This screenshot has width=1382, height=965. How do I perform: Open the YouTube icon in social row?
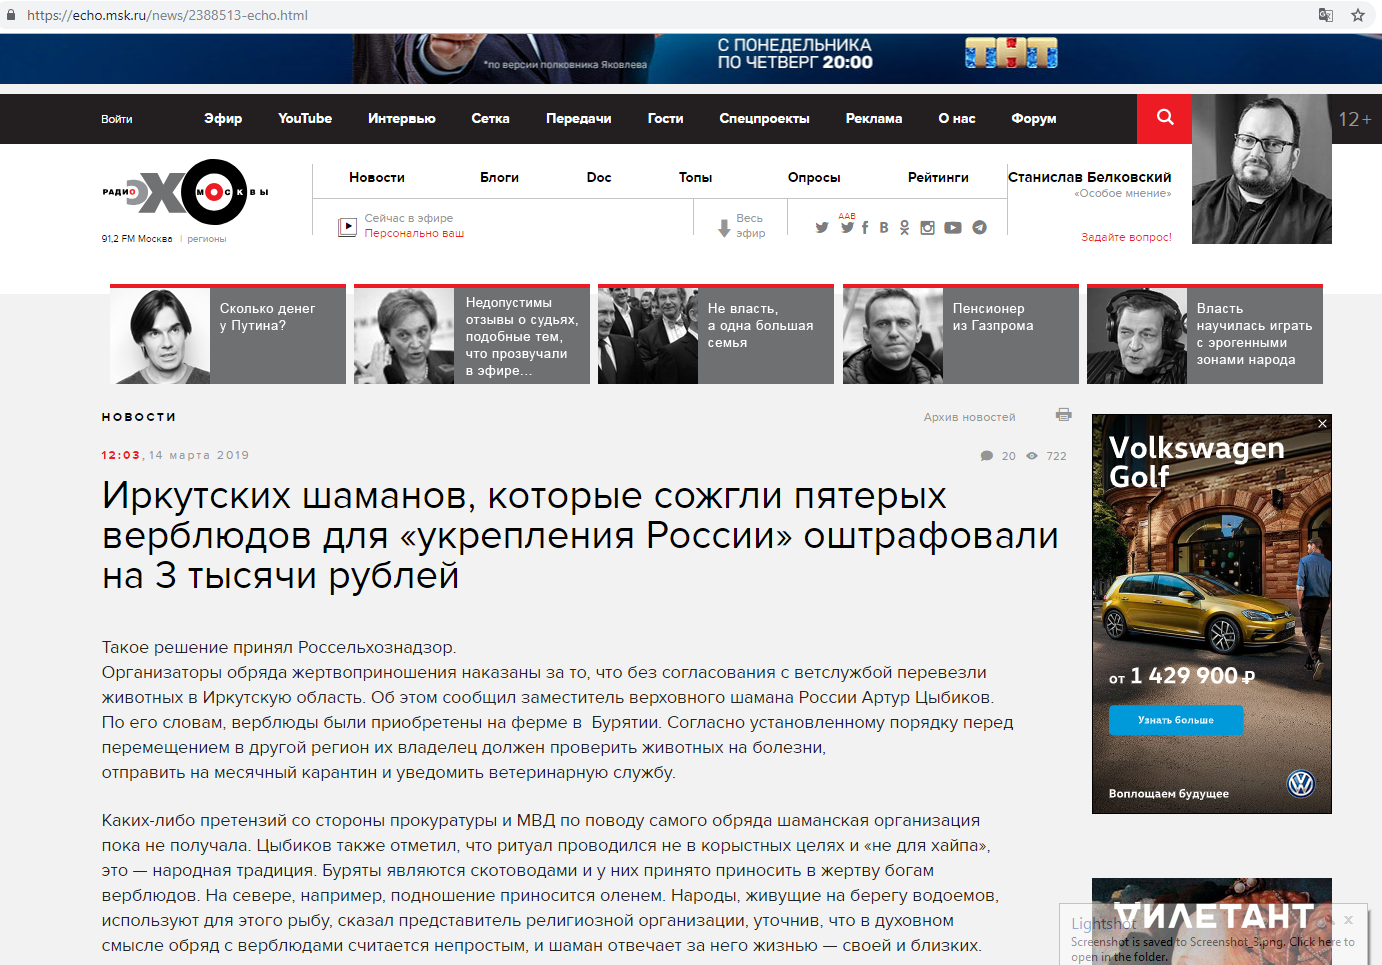[953, 228]
